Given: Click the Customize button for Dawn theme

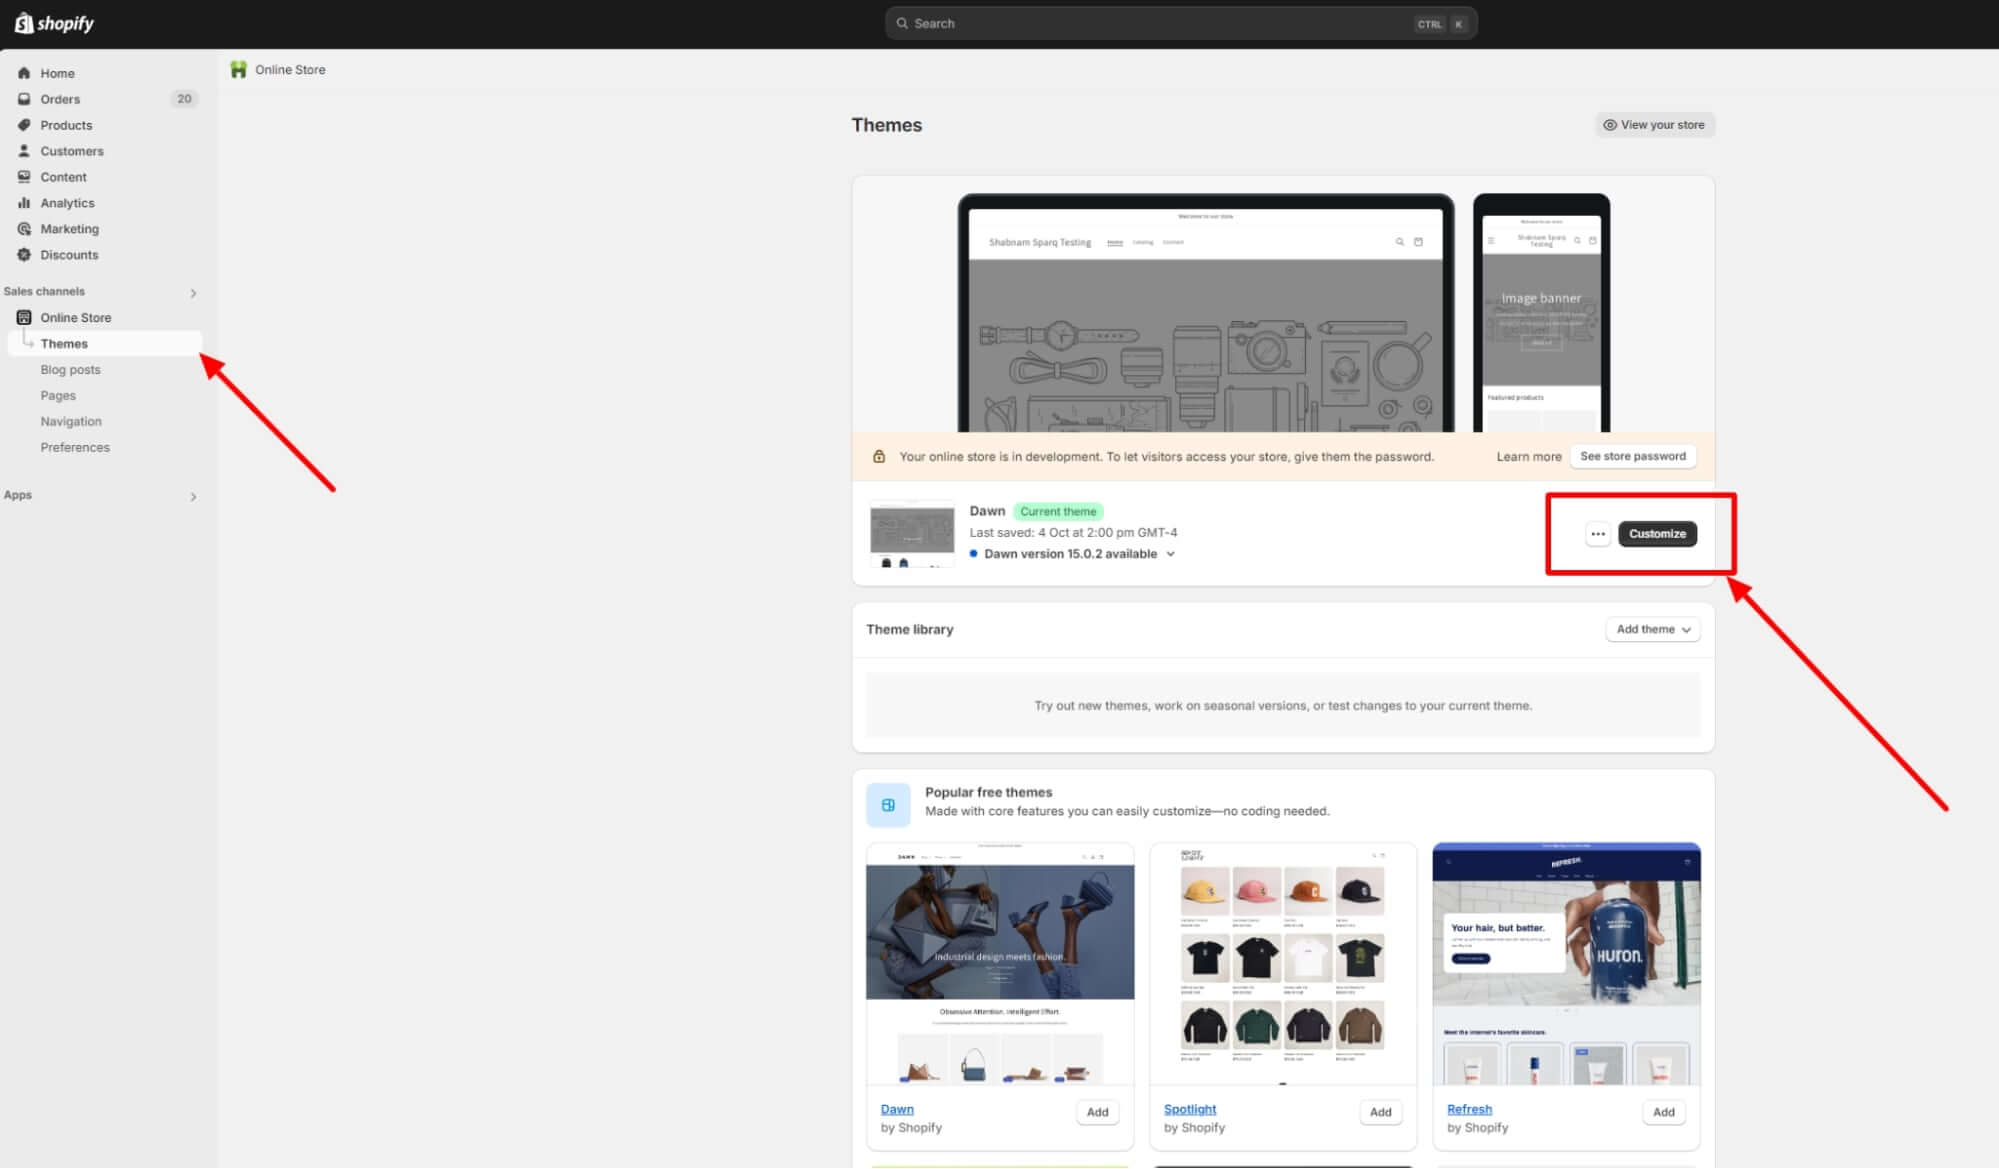Looking at the screenshot, I should [x=1658, y=533].
